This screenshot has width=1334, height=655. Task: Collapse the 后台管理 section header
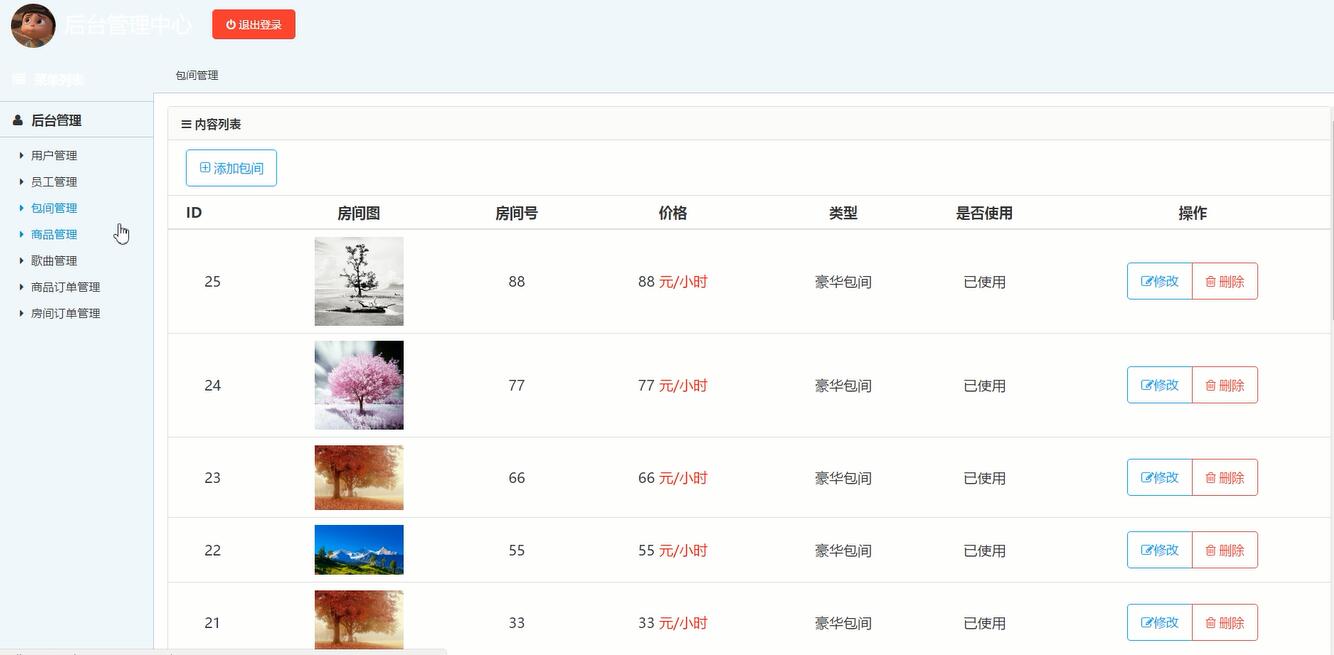click(77, 120)
